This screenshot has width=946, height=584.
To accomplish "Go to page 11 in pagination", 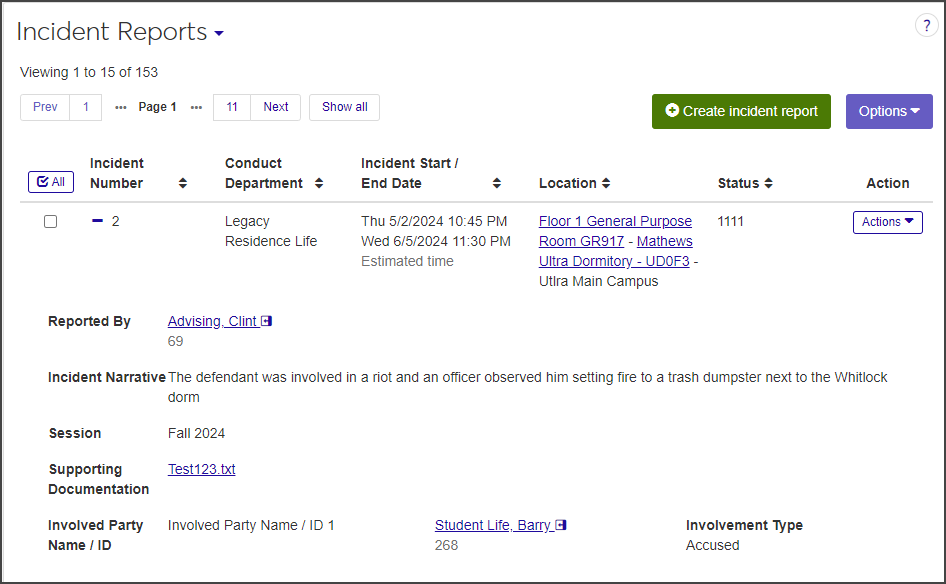I will click(231, 107).
